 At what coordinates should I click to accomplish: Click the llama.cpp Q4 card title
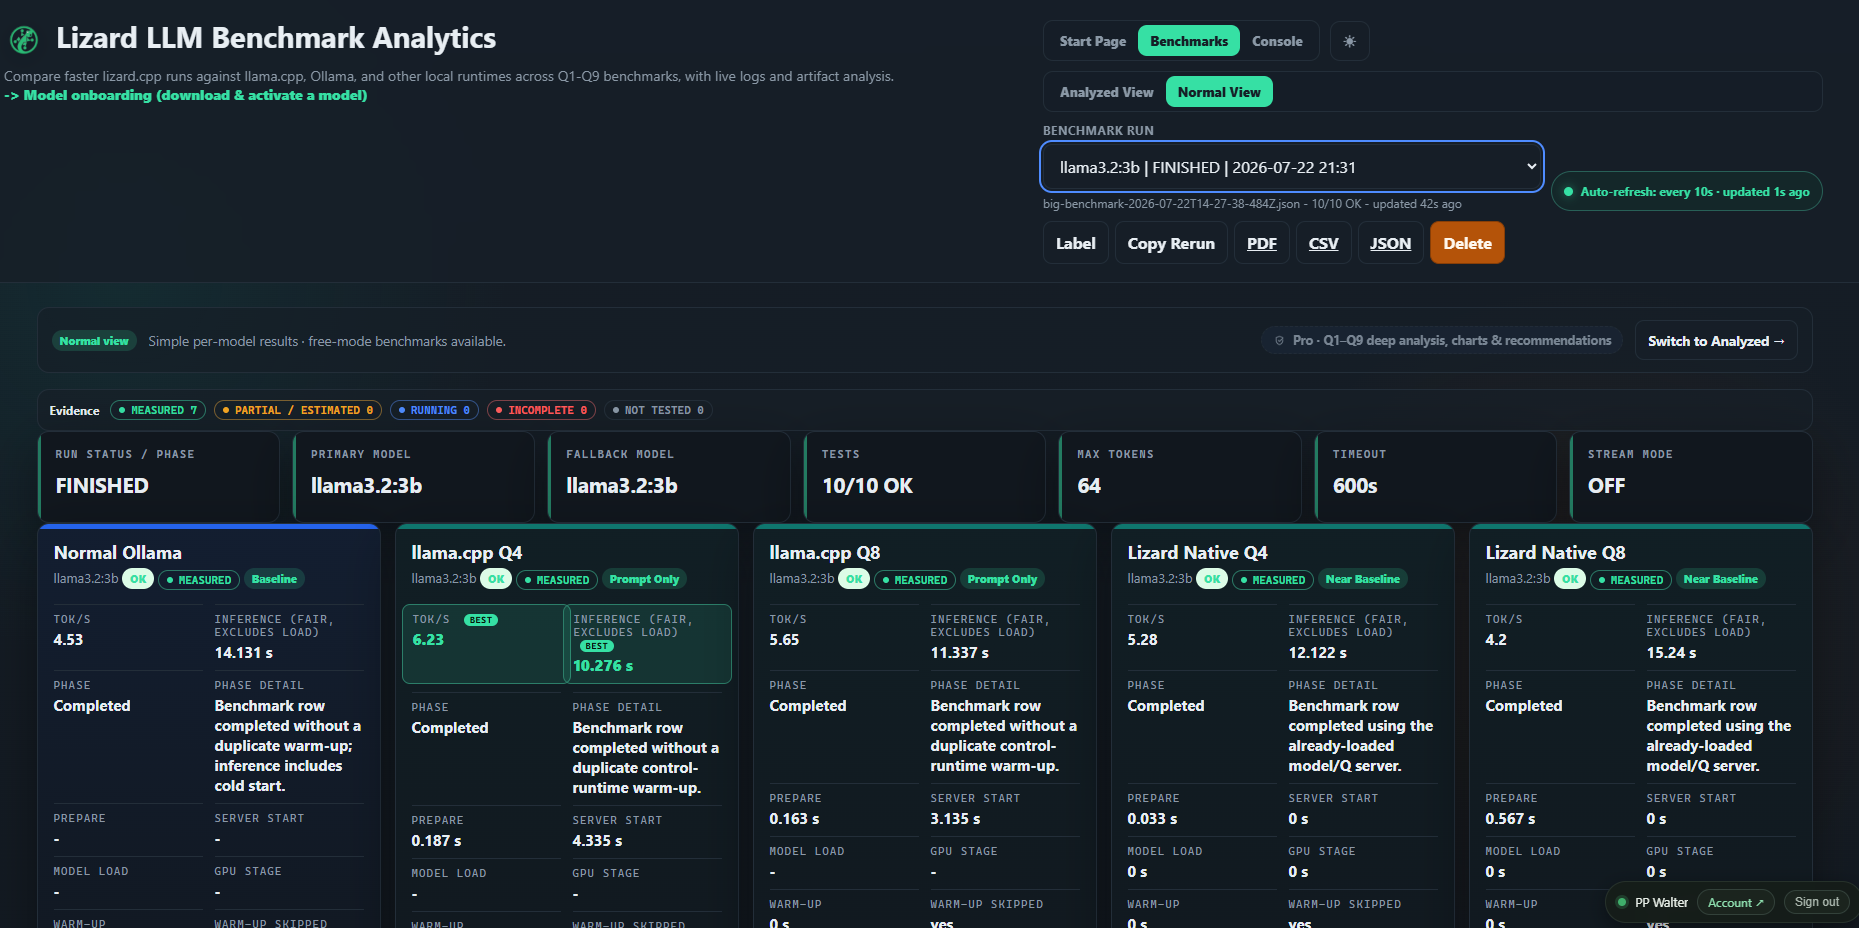pos(467,553)
